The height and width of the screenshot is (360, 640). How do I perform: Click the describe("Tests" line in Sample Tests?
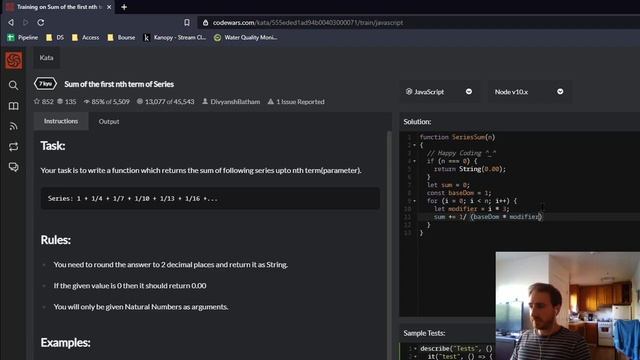click(x=456, y=349)
